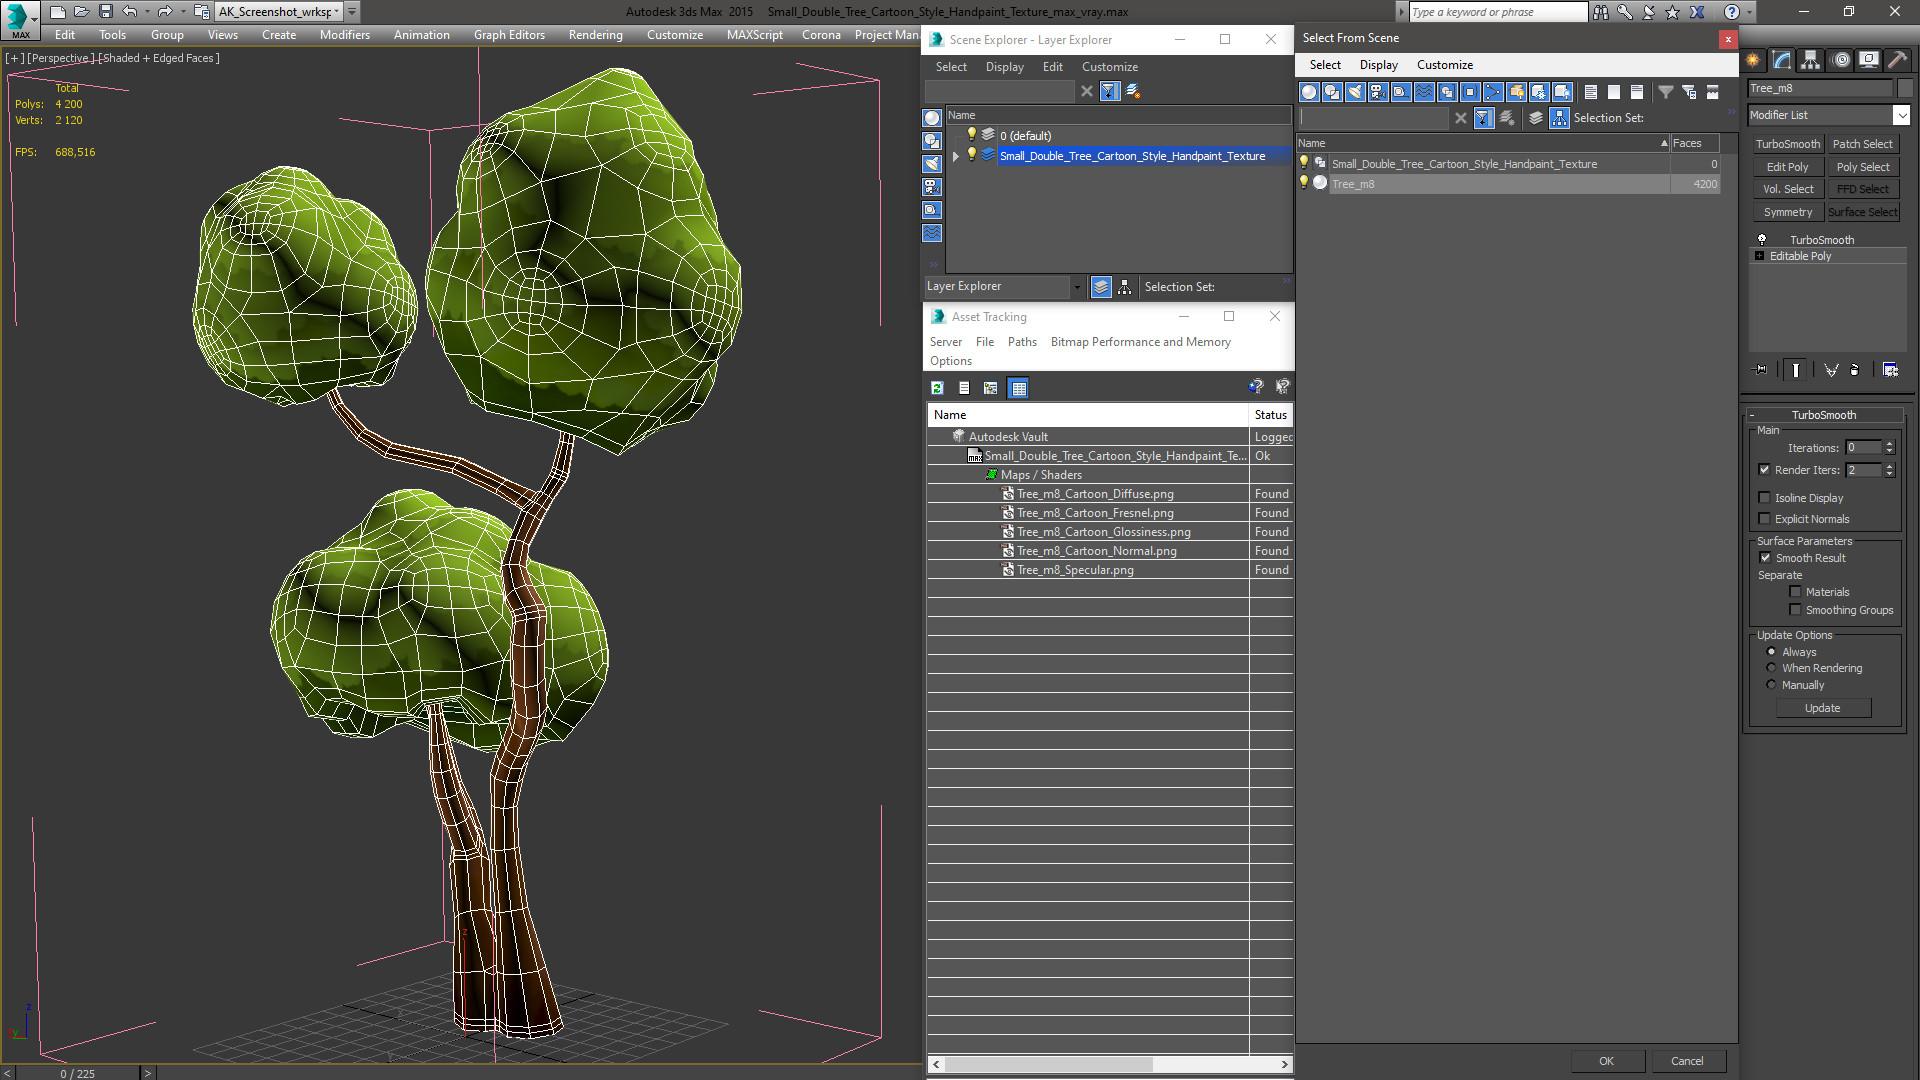Click Select All icon in Select From Scene
This screenshot has height=1080, width=1920.
(x=1591, y=92)
